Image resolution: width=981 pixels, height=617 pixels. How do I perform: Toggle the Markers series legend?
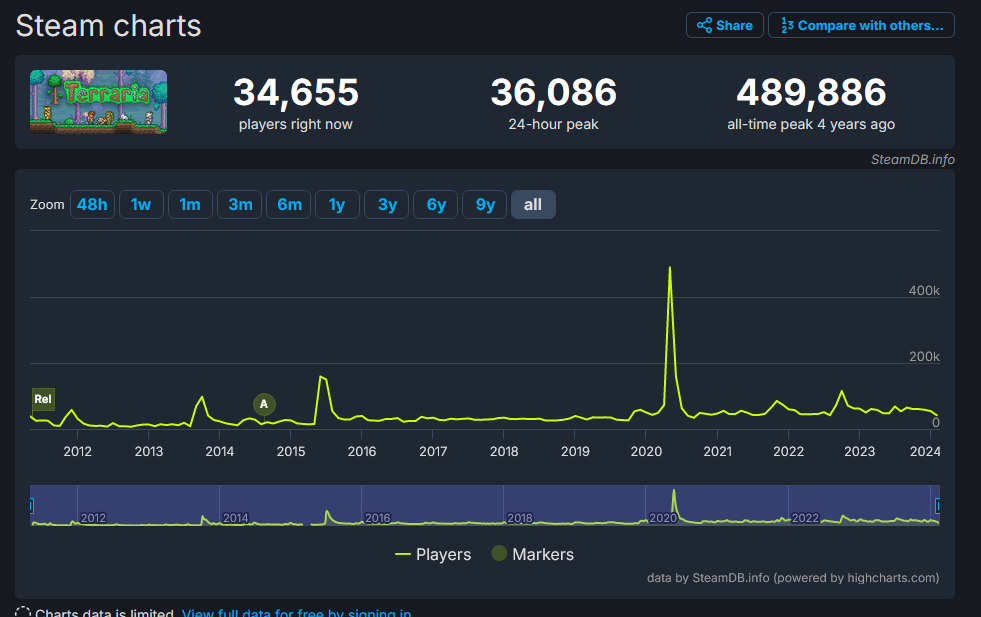tap(533, 554)
